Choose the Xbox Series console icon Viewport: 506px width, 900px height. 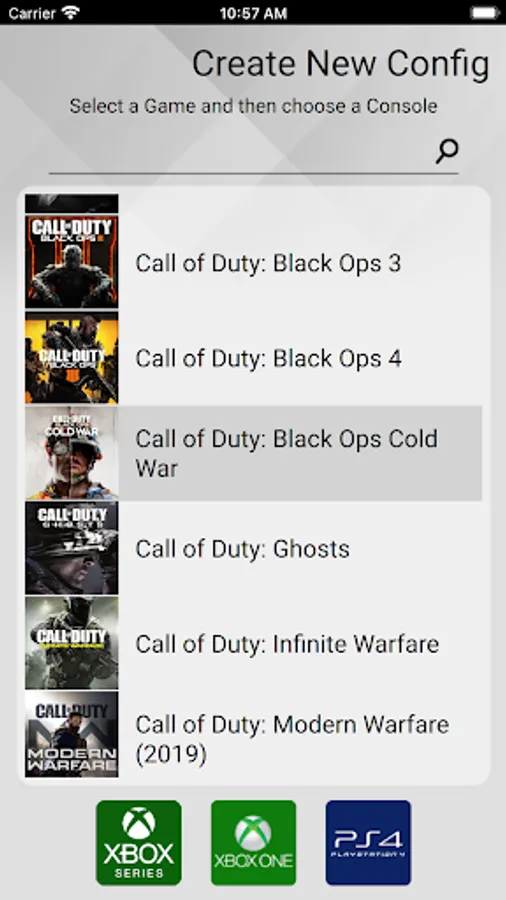139,843
